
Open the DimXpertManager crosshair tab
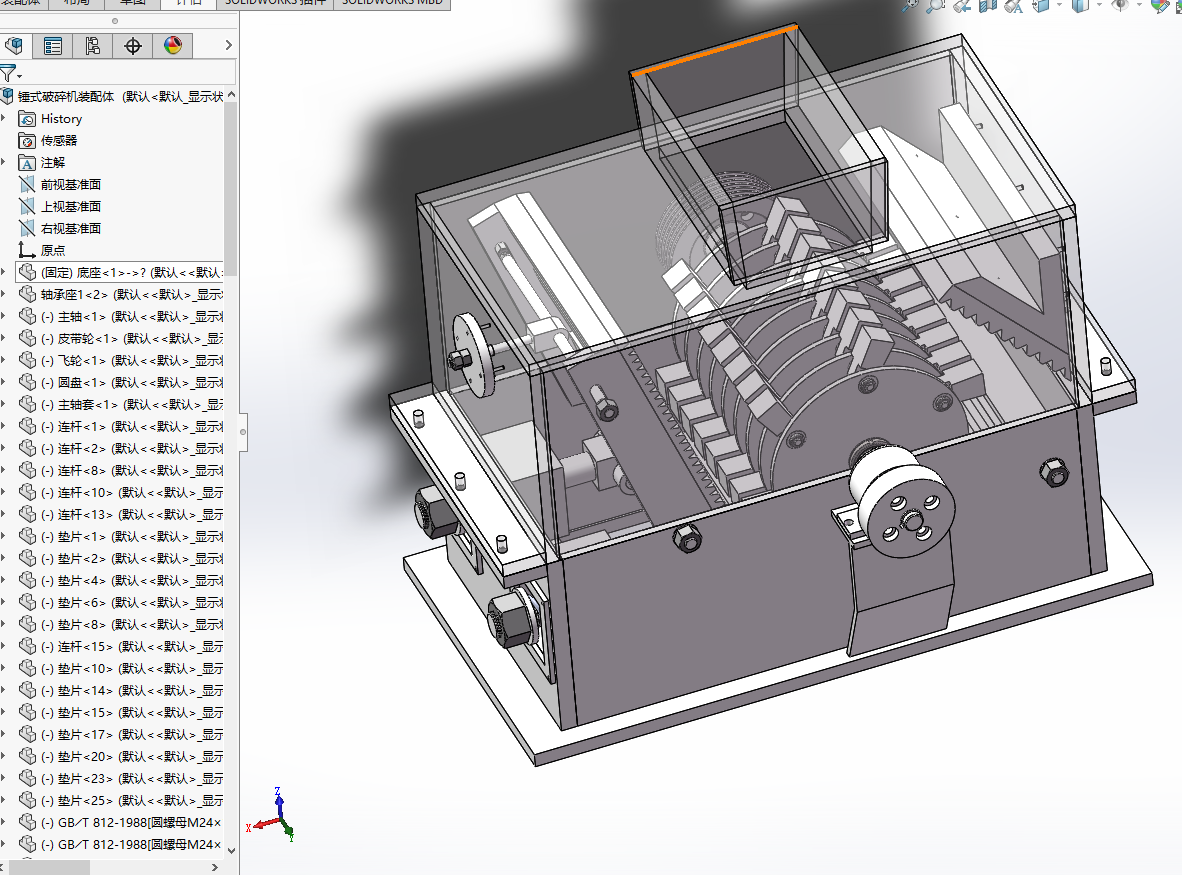tap(133, 46)
